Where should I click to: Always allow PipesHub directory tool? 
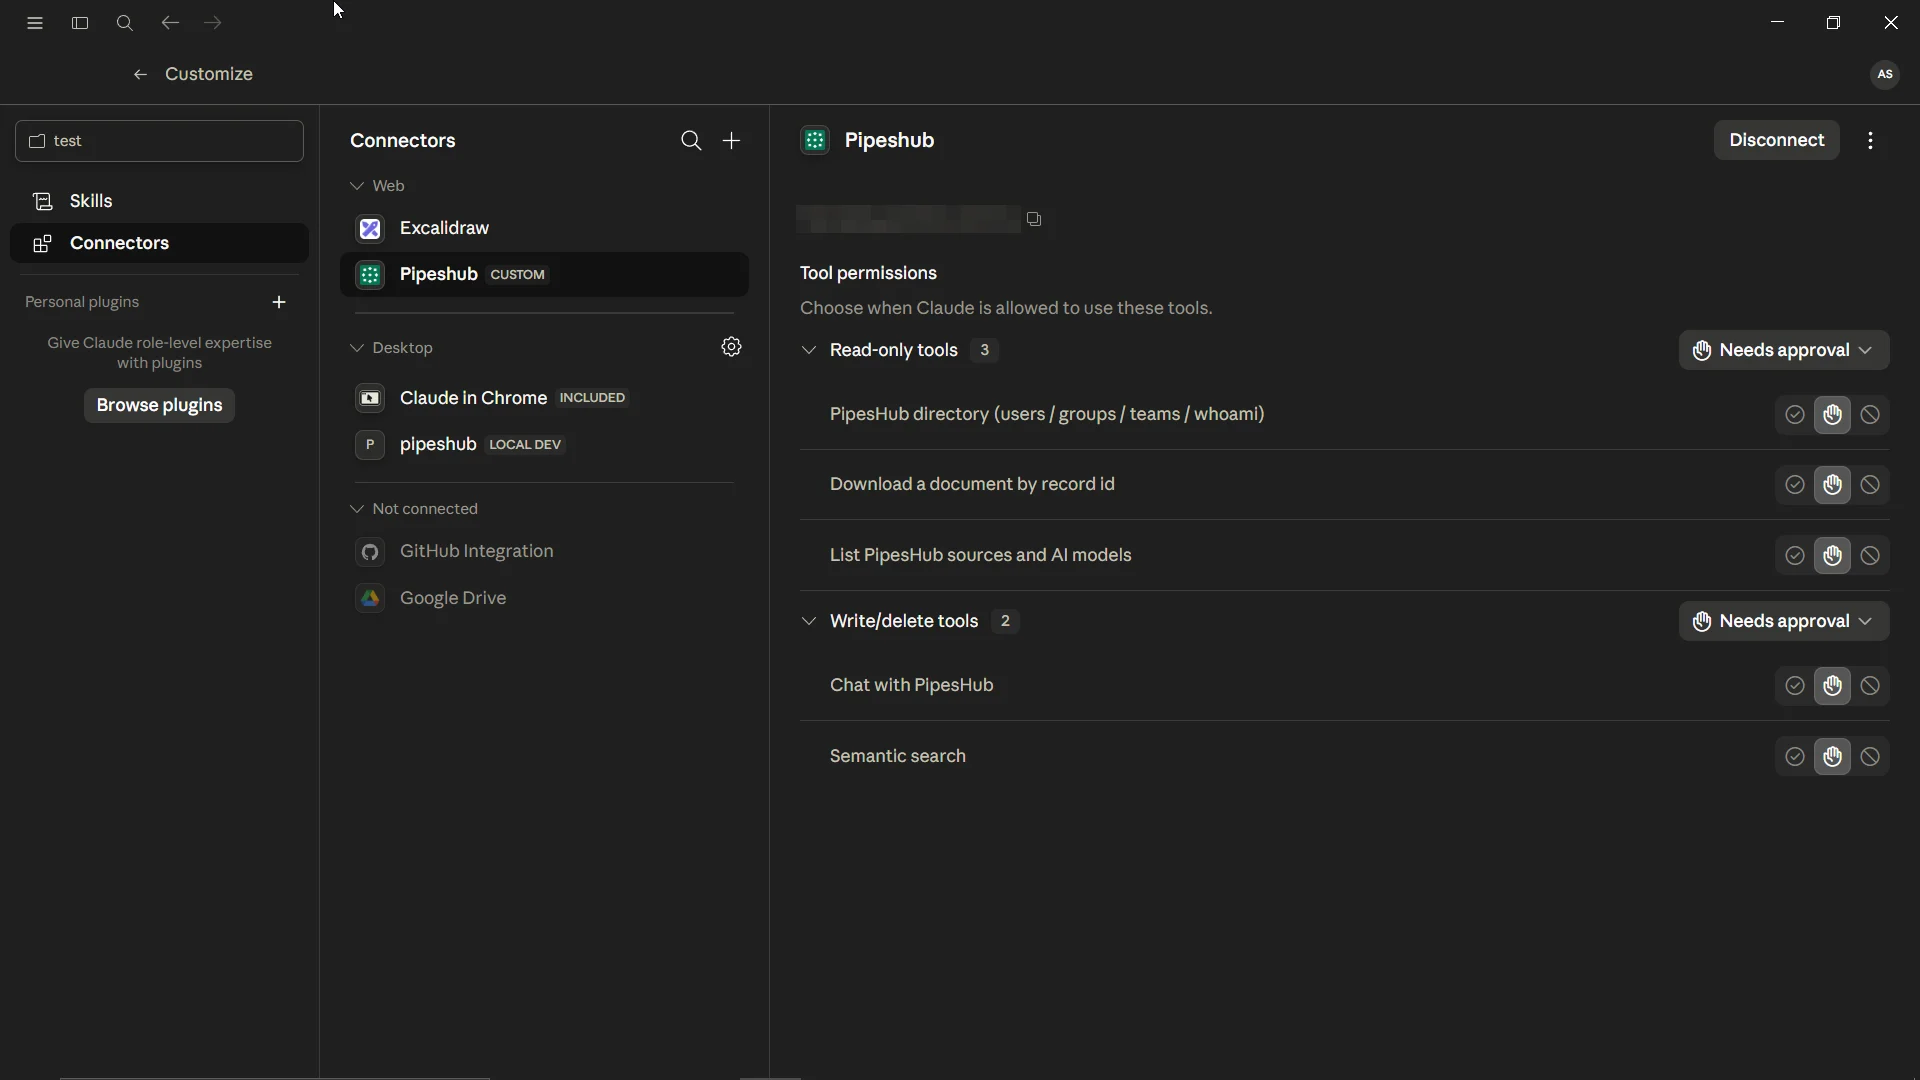point(1795,415)
